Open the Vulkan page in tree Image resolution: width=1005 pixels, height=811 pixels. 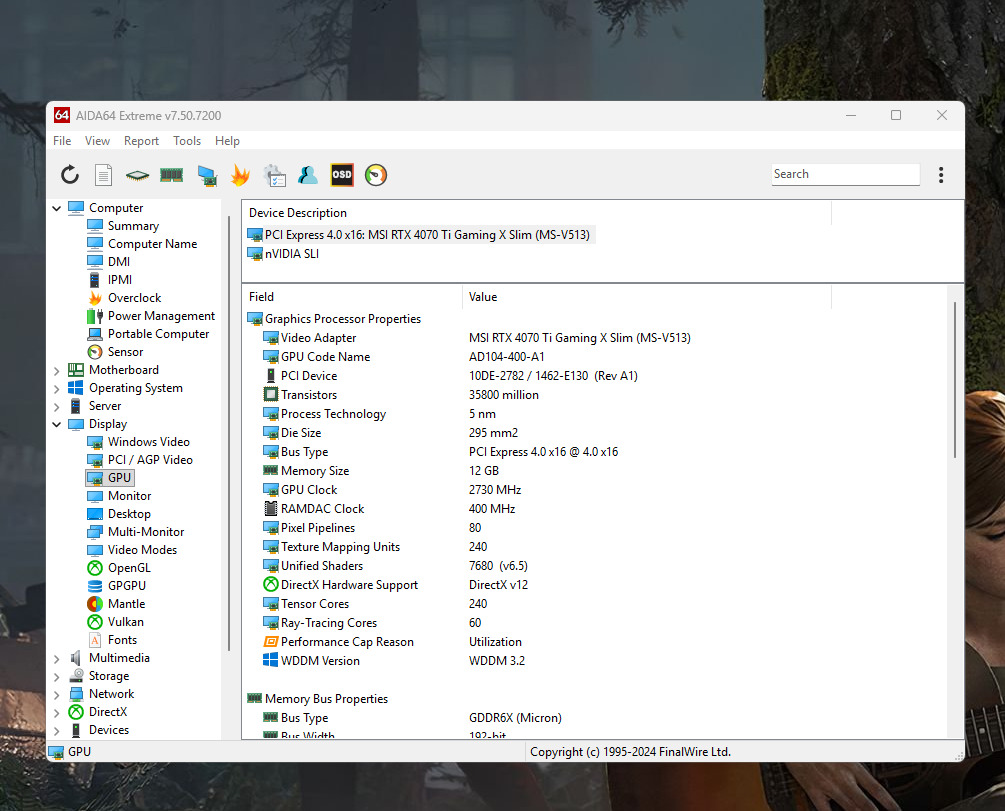tap(115, 621)
